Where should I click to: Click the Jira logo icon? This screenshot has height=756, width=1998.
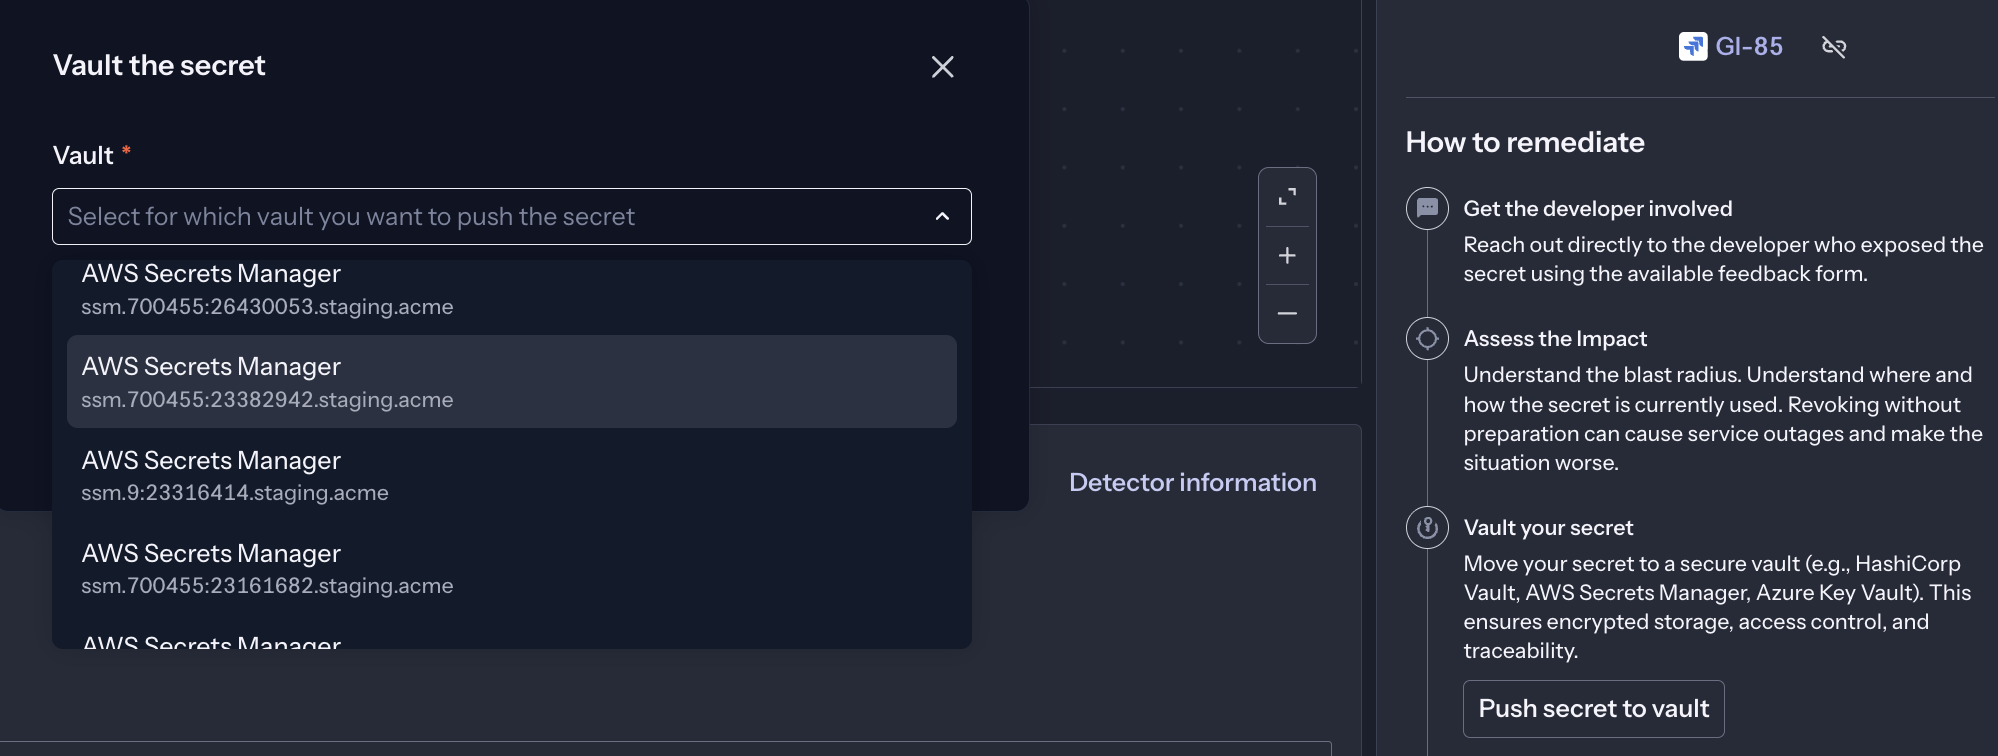[x=1693, y=46]
